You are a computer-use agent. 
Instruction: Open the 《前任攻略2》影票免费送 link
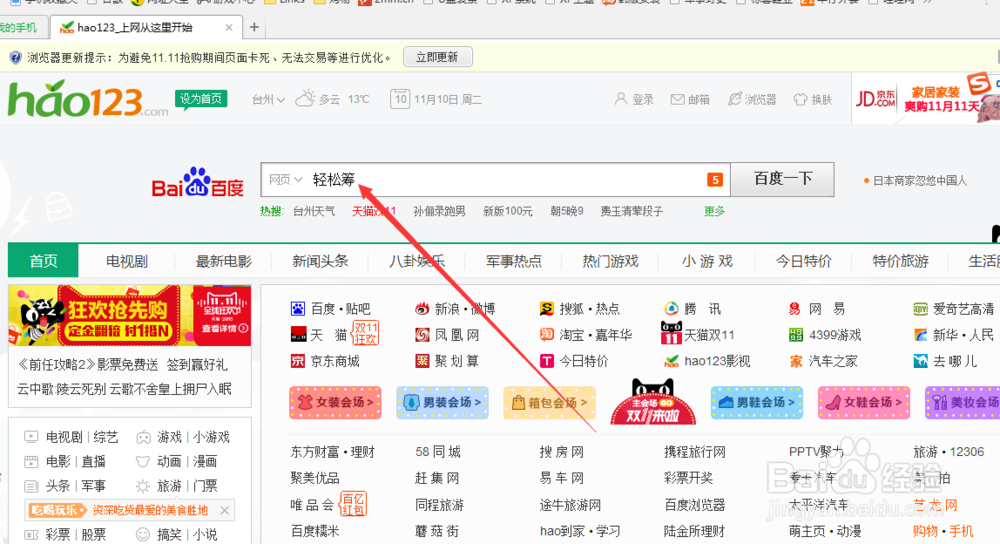tap(87, 365)
